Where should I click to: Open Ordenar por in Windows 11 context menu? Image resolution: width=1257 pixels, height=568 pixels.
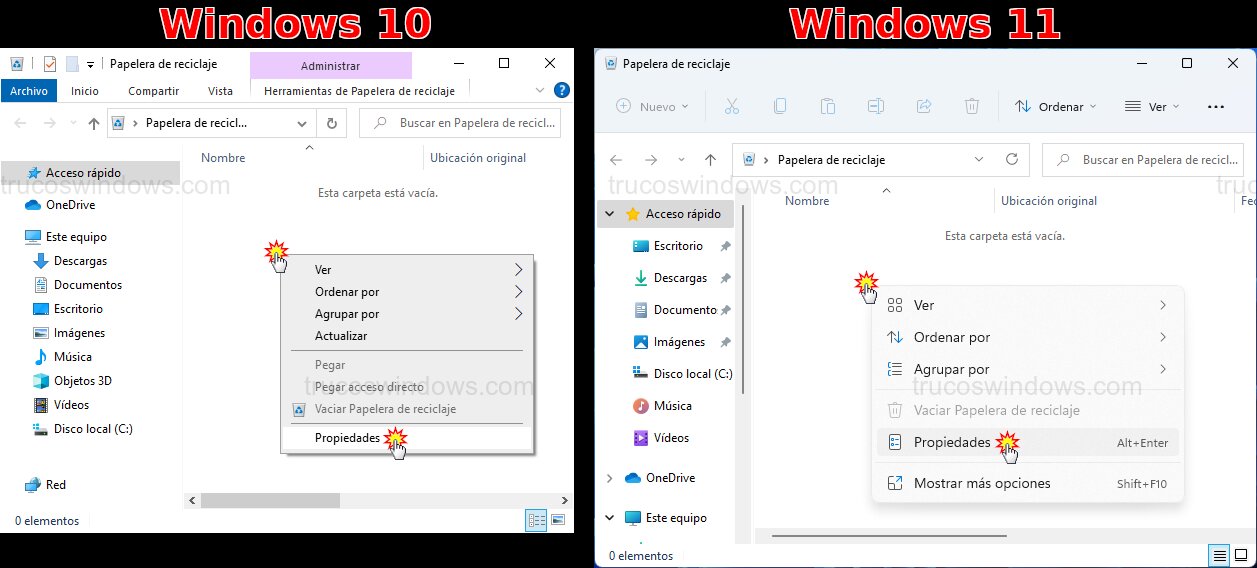click(1028, 337)
